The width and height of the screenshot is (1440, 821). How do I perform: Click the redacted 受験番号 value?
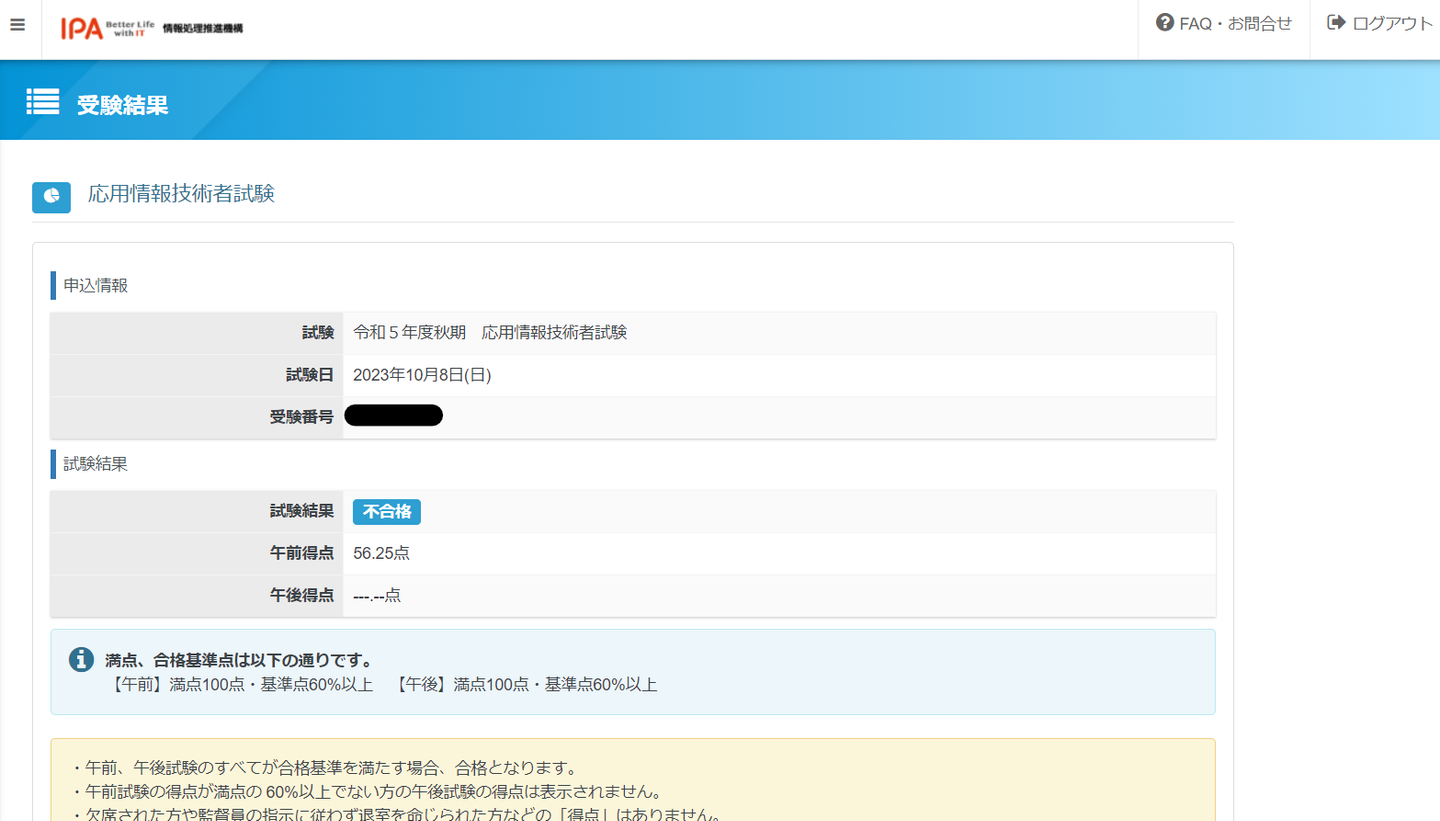pos(393,416)
